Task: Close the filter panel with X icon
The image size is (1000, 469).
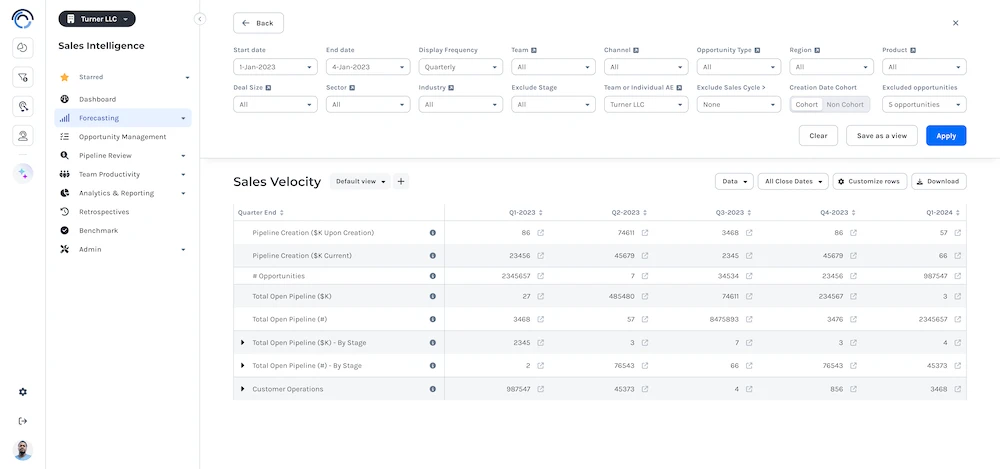Action: [955, 23]
